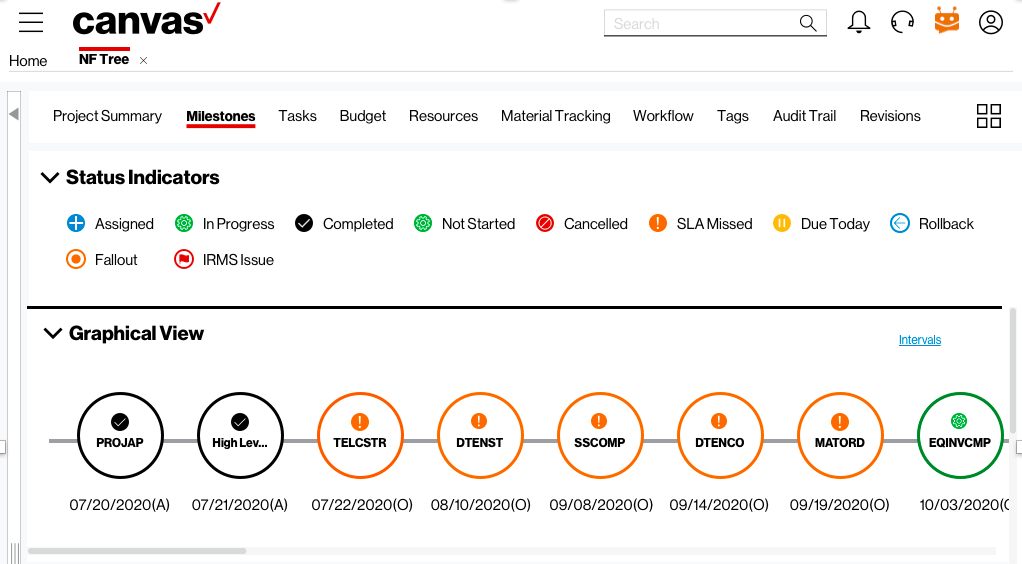Open the Project Summary tab
Viewport: 1022px width, 564px height.
click(x=107, y=116)
